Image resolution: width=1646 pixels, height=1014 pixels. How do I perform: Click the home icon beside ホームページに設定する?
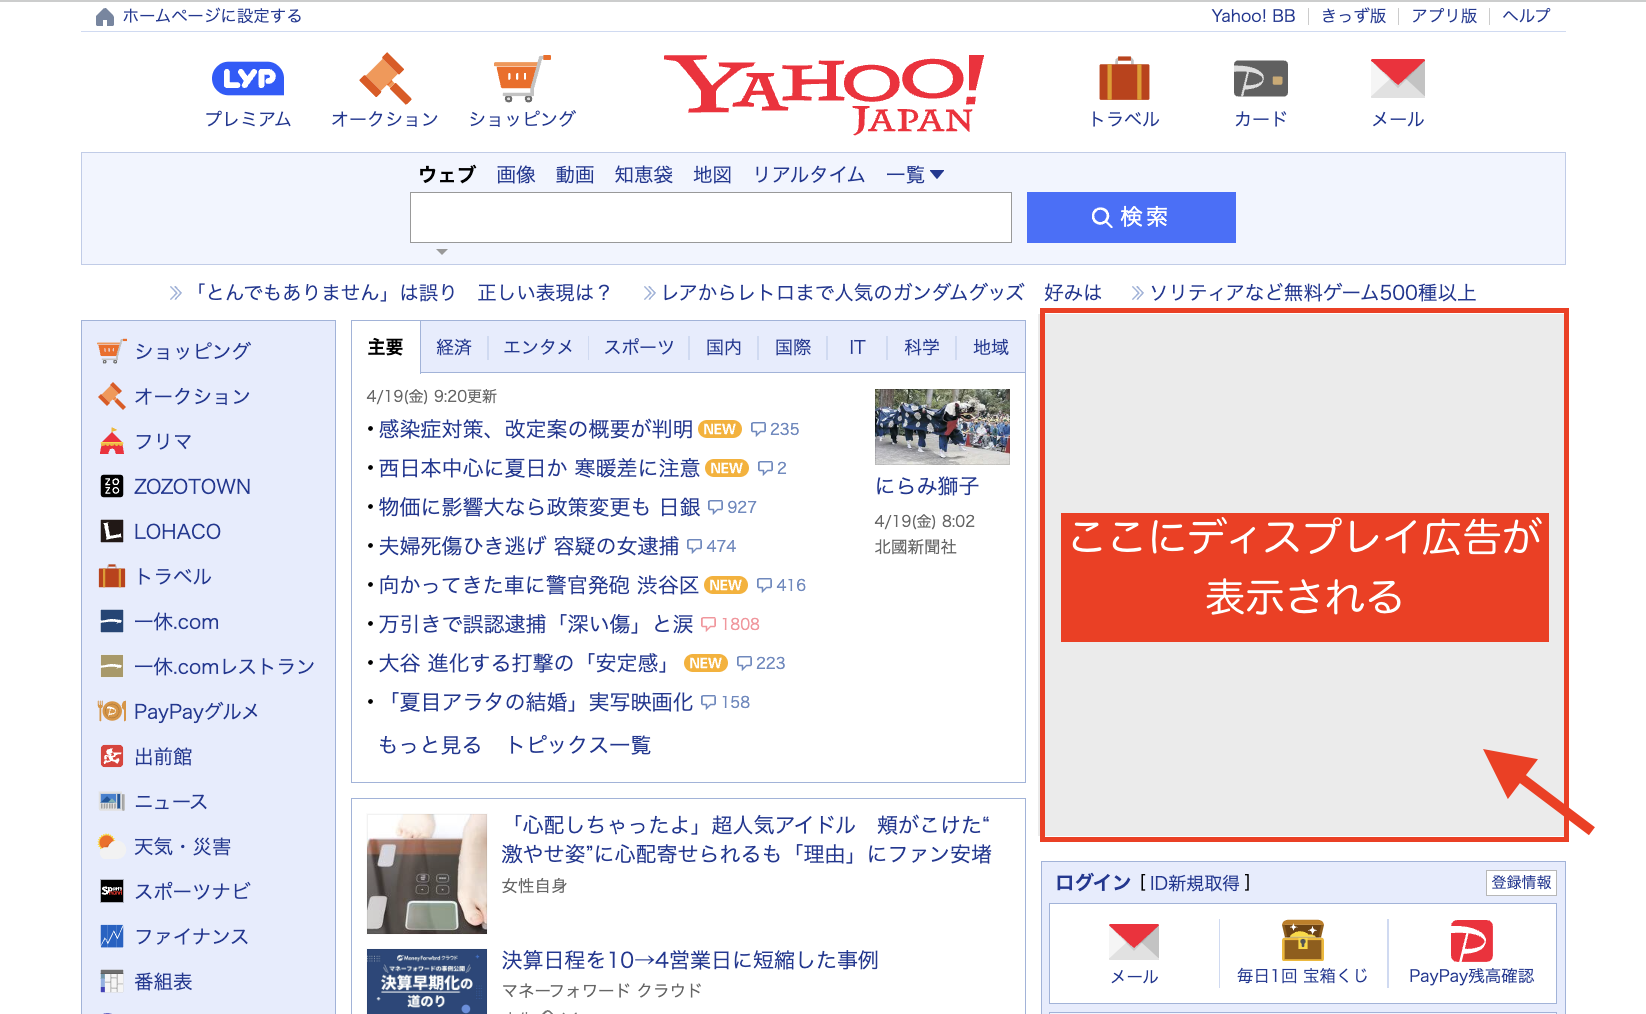pos(104,16)
